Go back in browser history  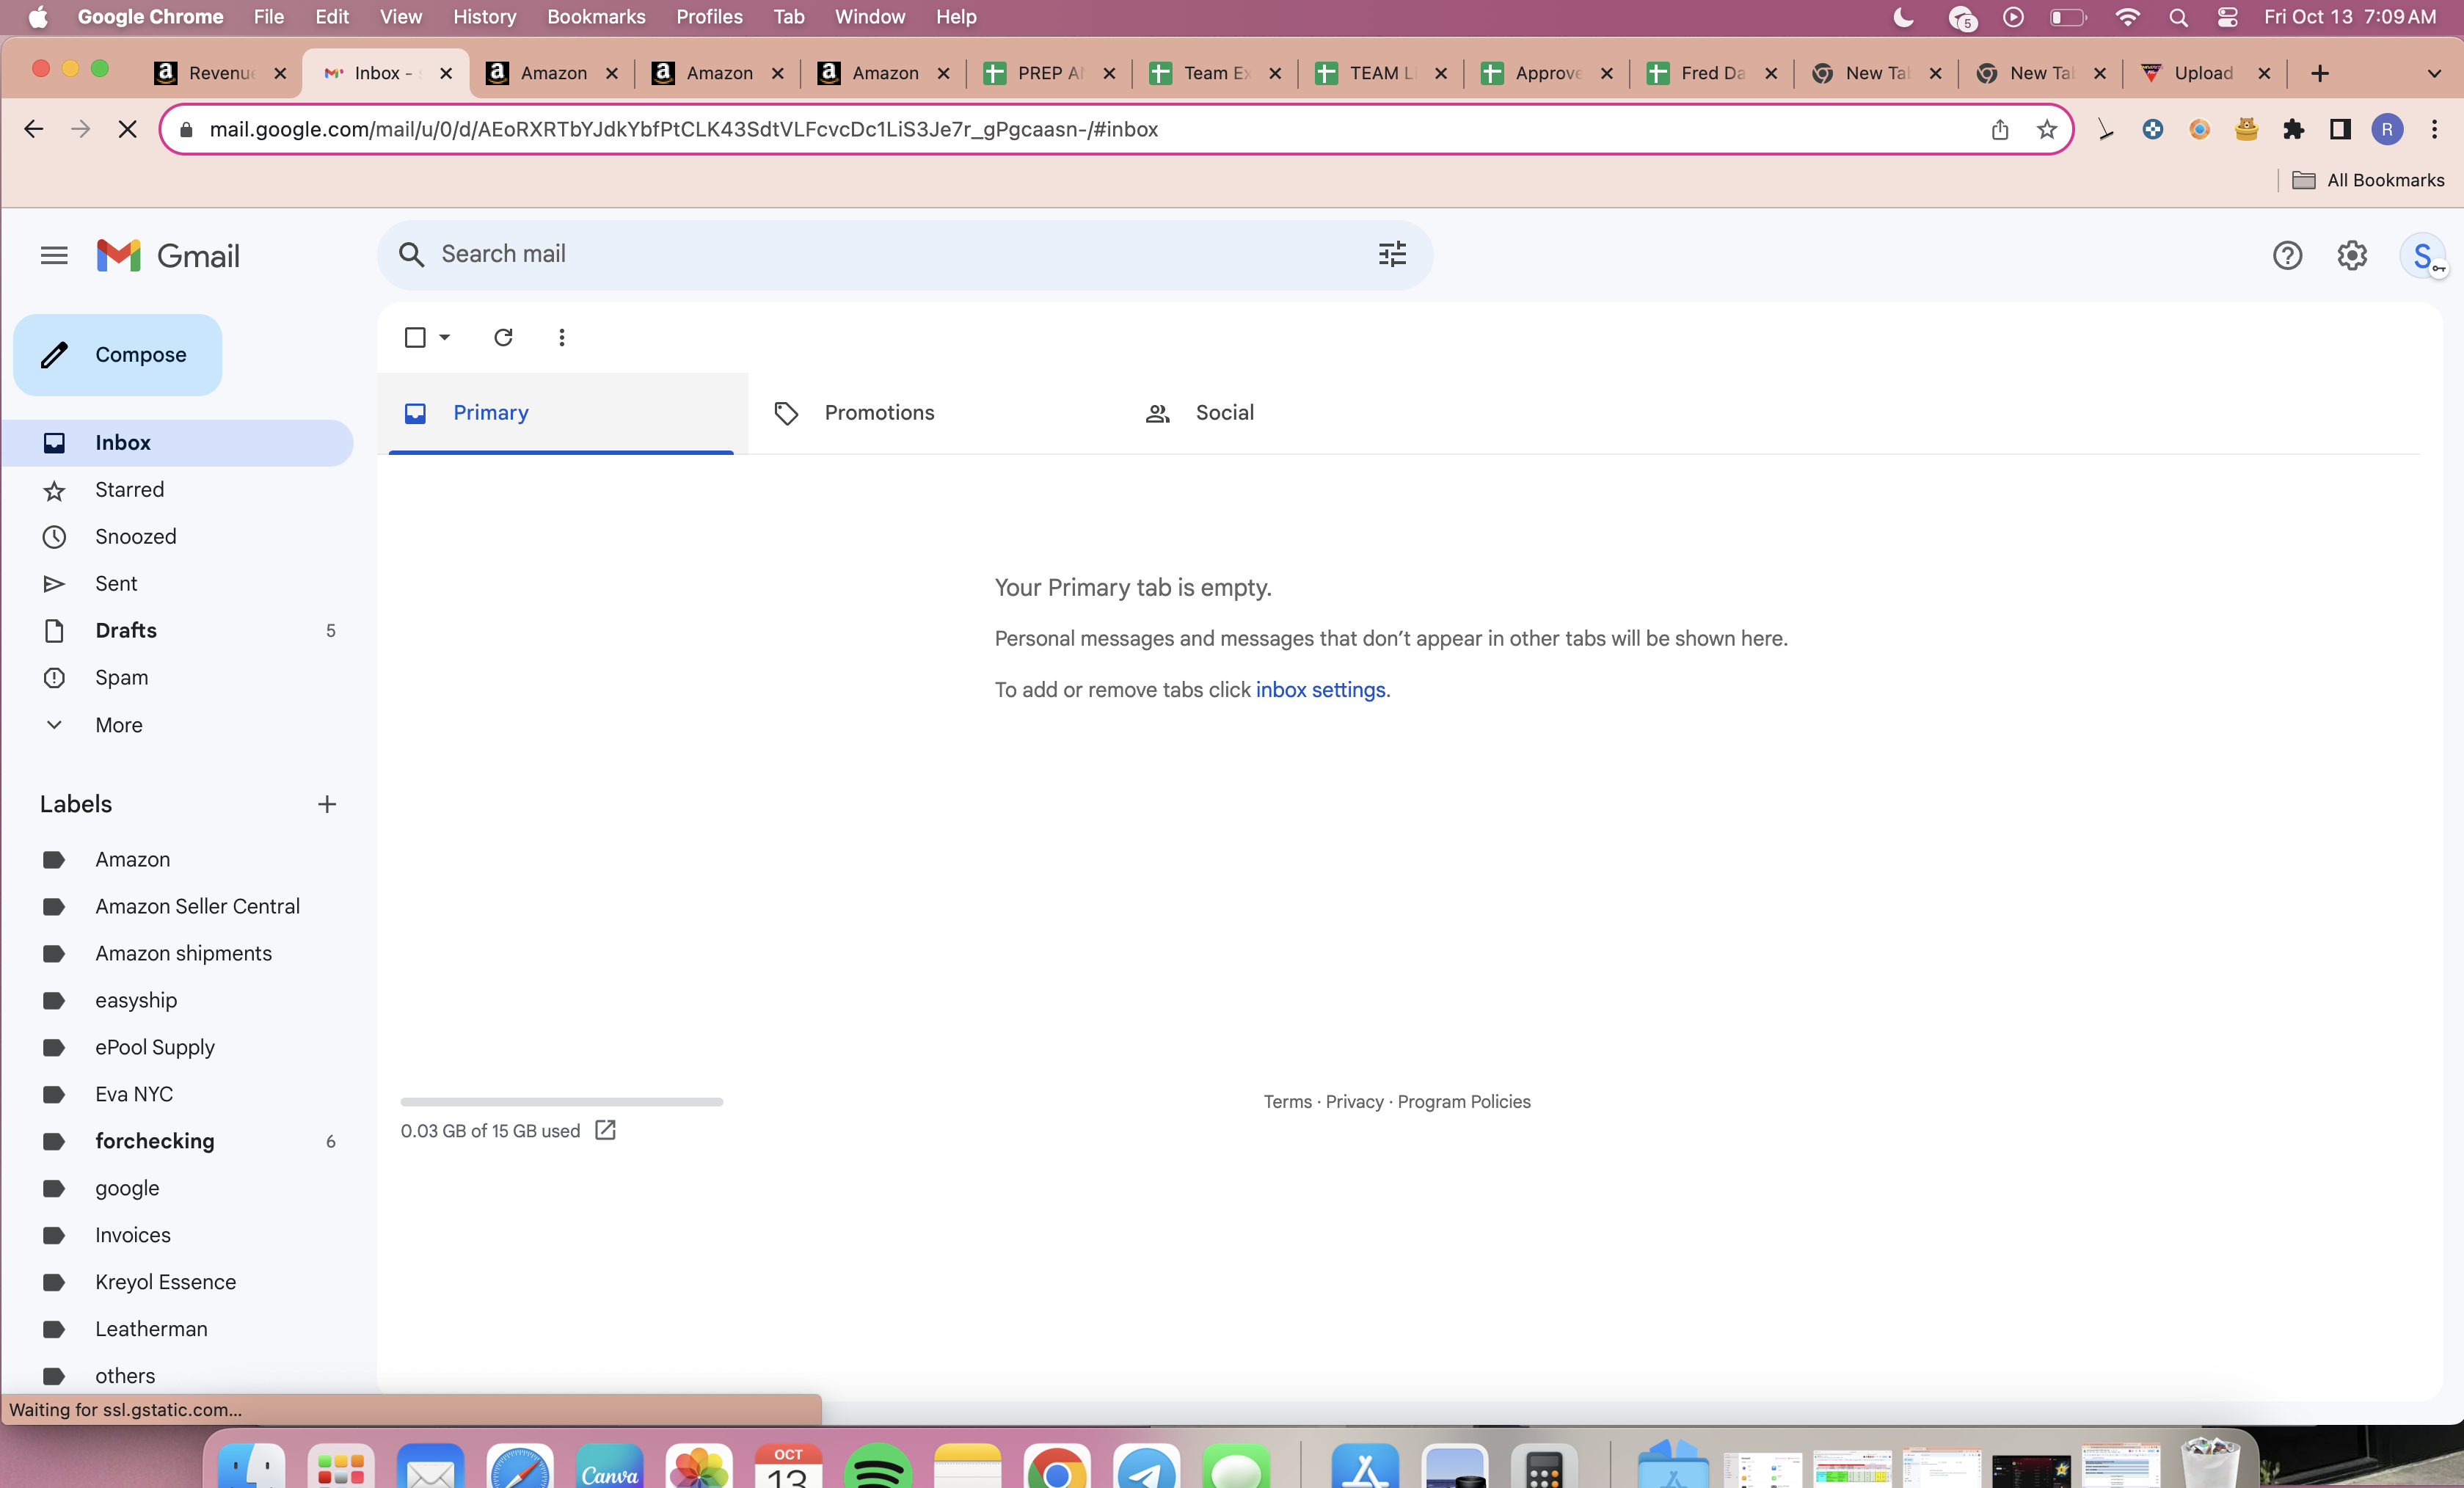tap(34, 129)
